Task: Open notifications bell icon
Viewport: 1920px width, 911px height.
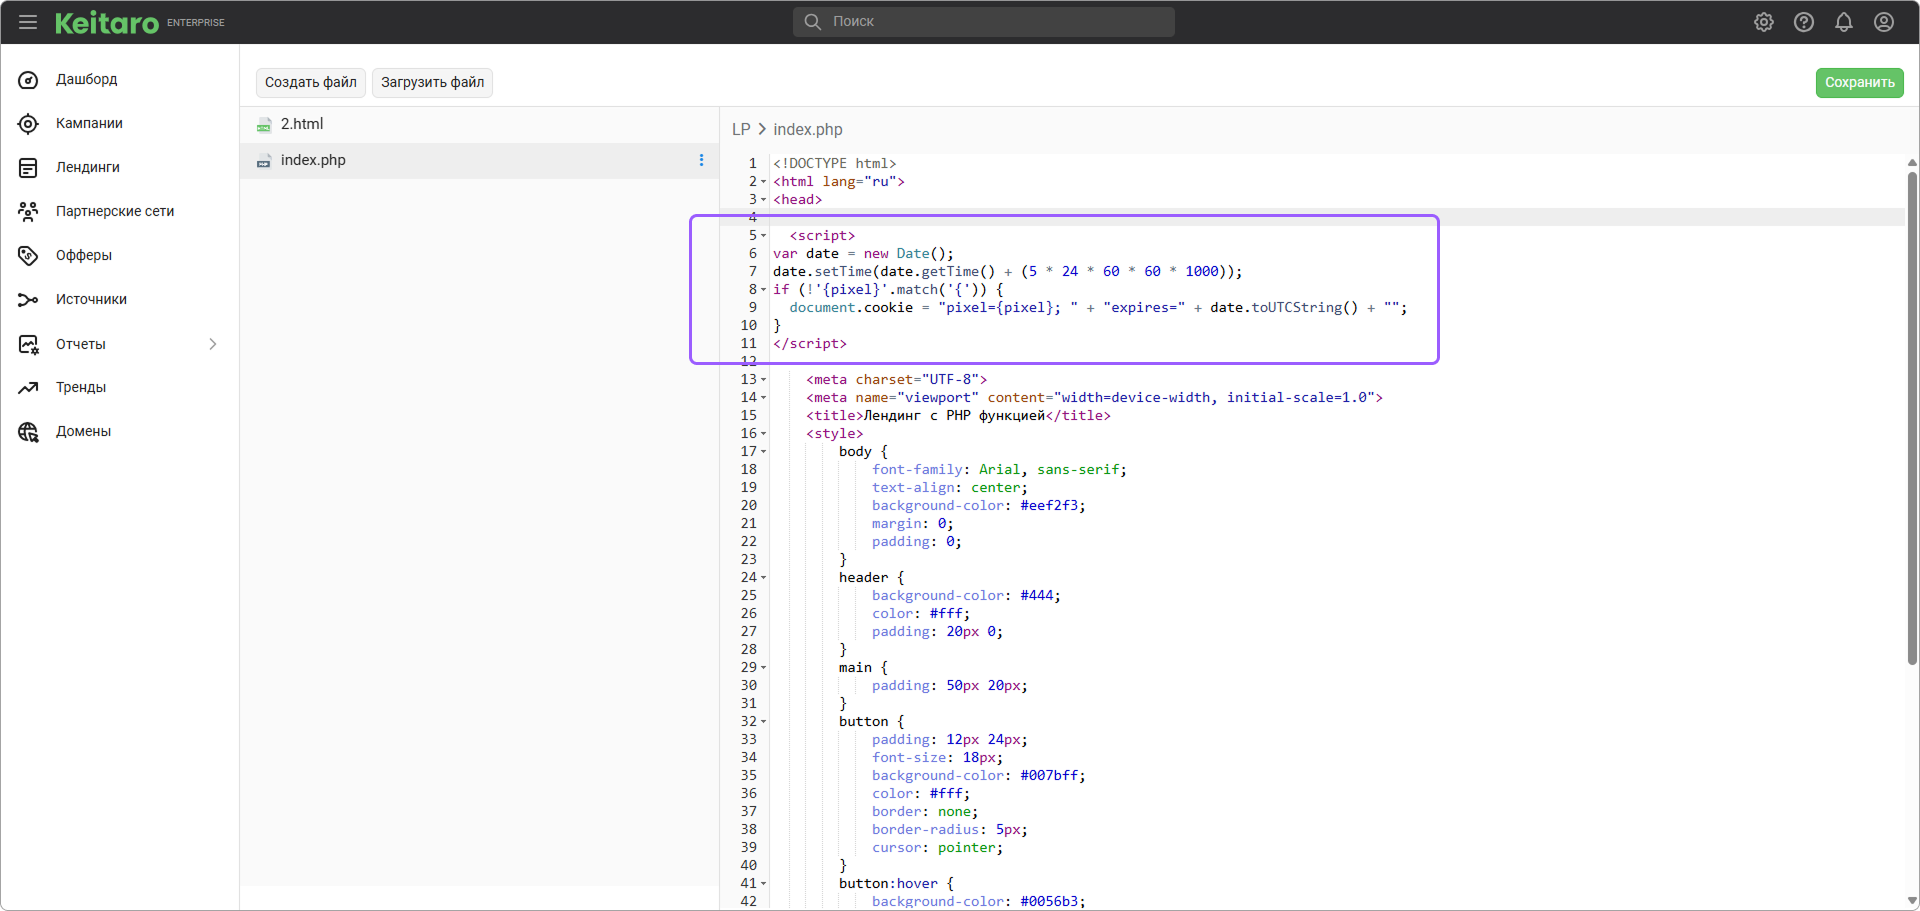Action: (1844, 22)
